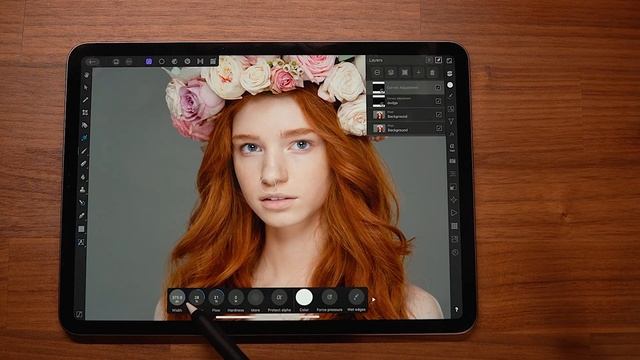This screenshot has width=640, height=360.
Task: Toggle visibility of upper Background layer
Action: (438, 115)
